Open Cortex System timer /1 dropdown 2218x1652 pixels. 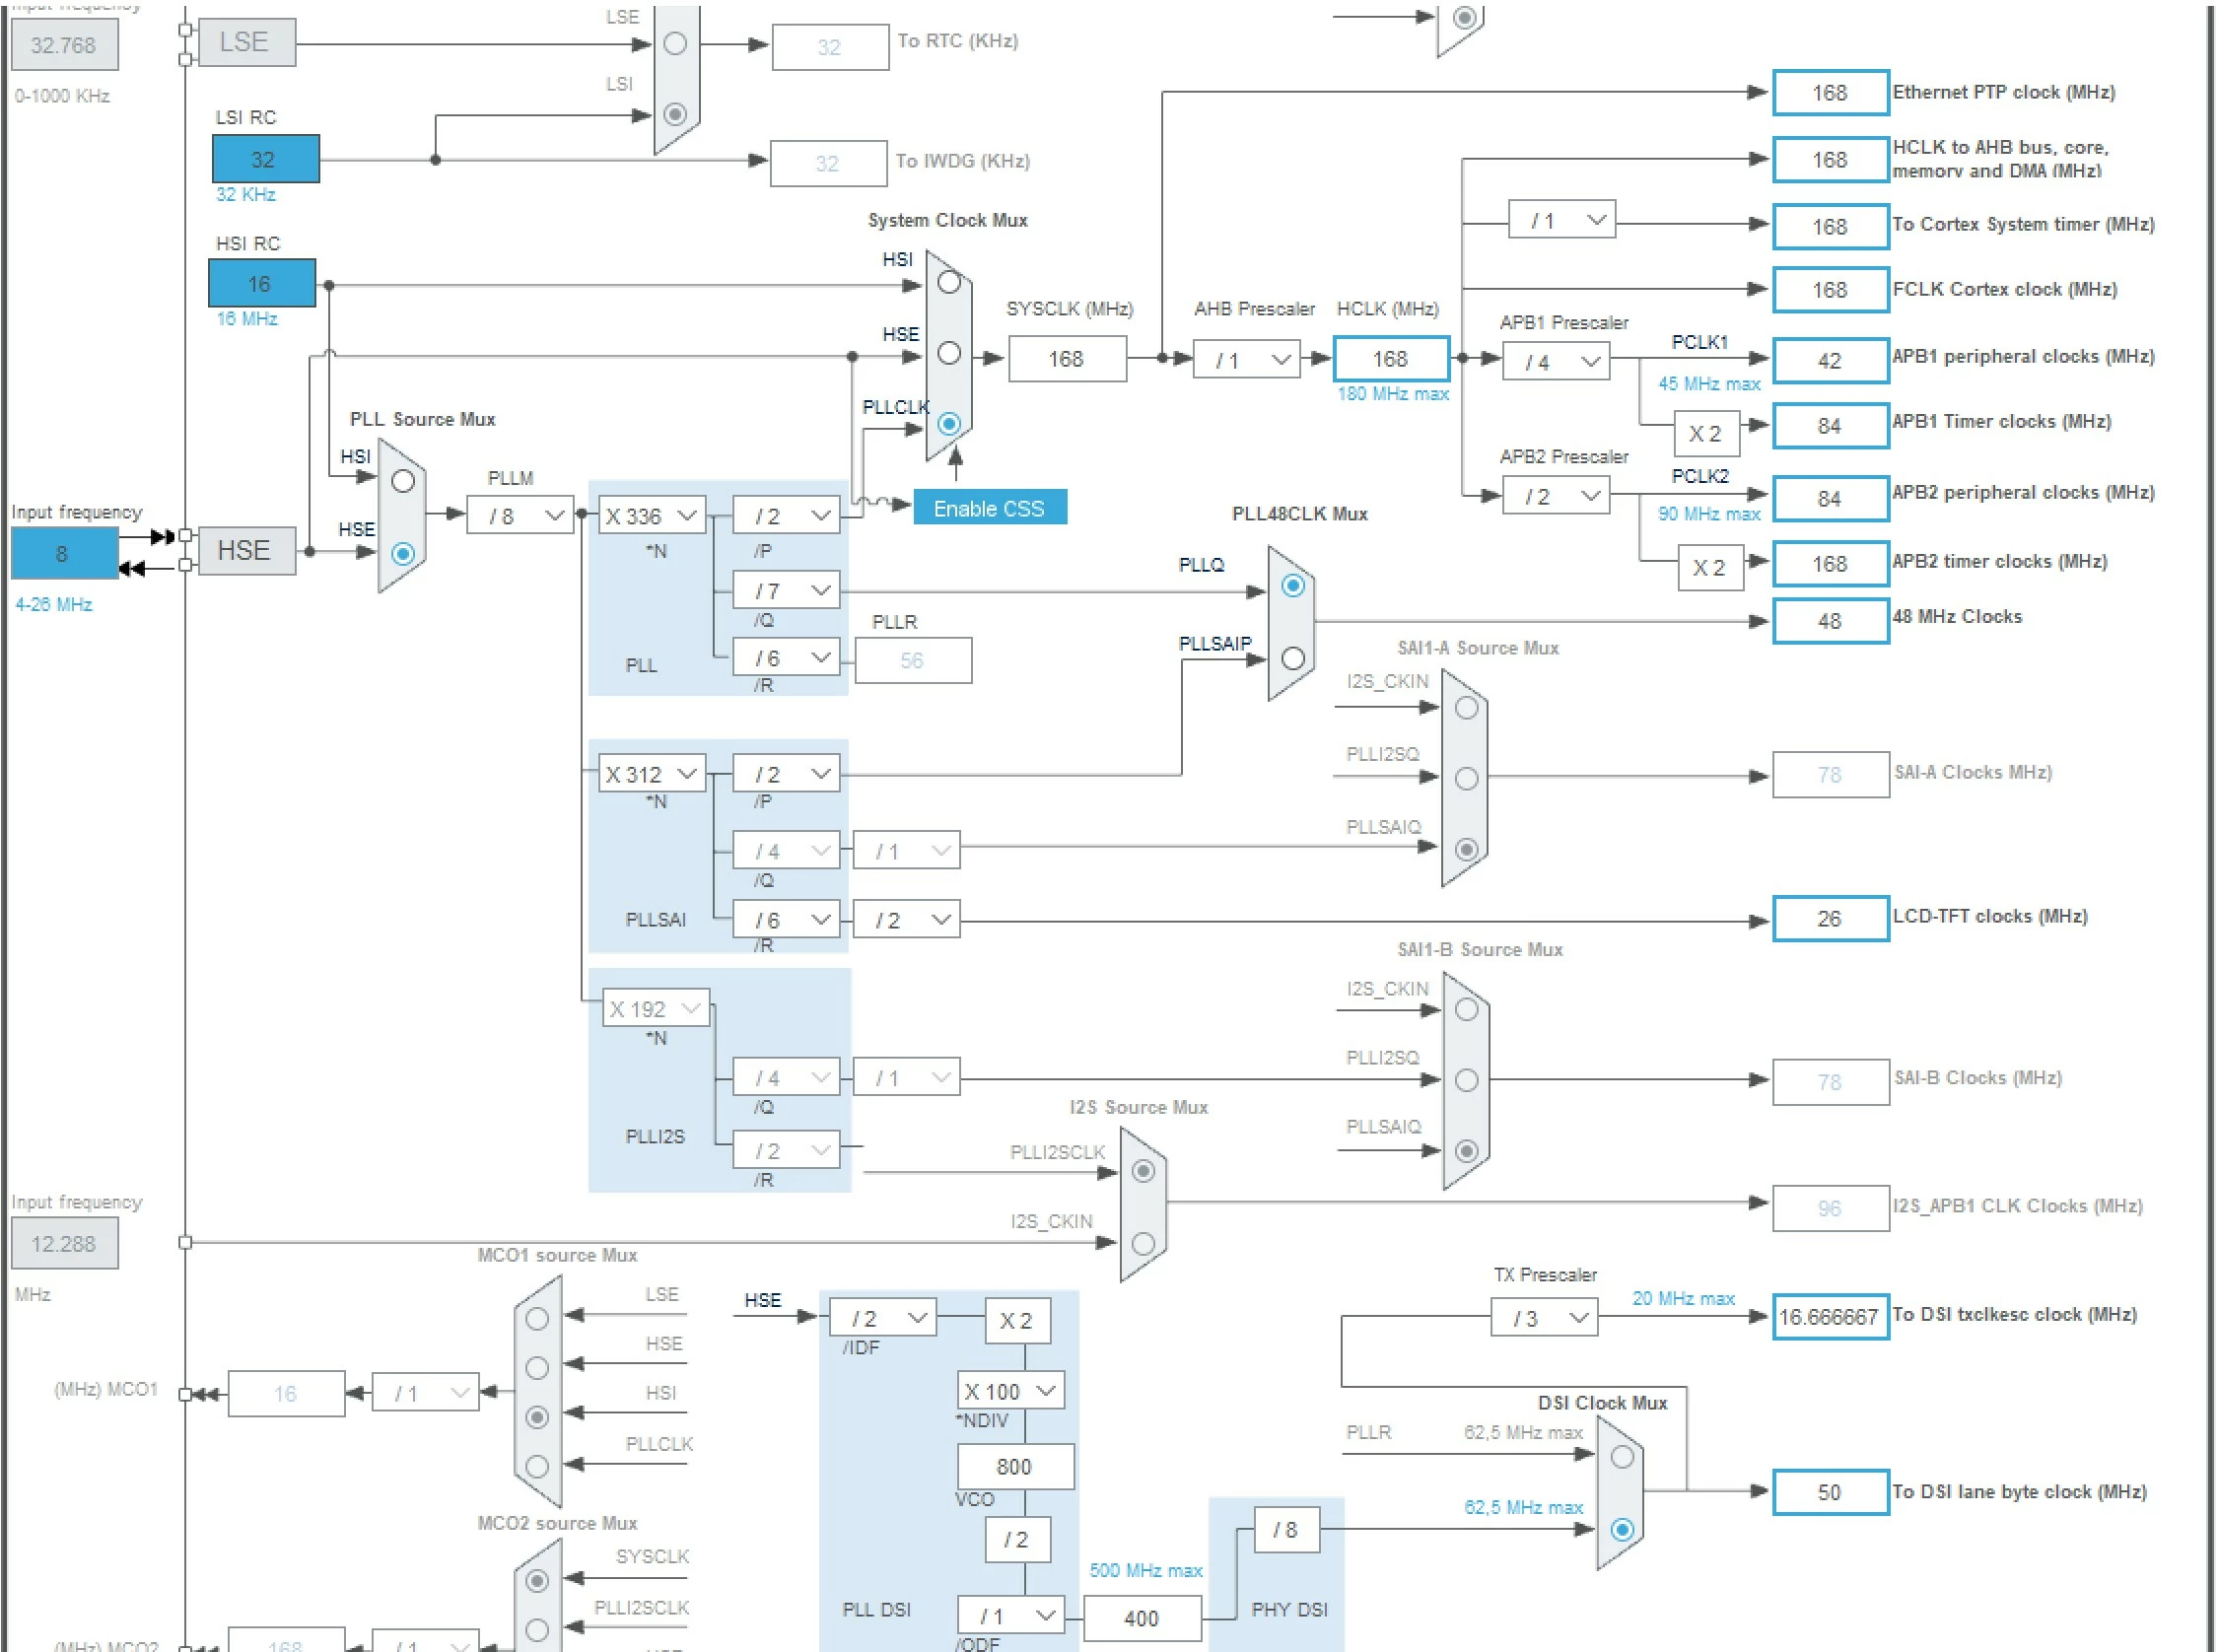tap(1562, 219)
